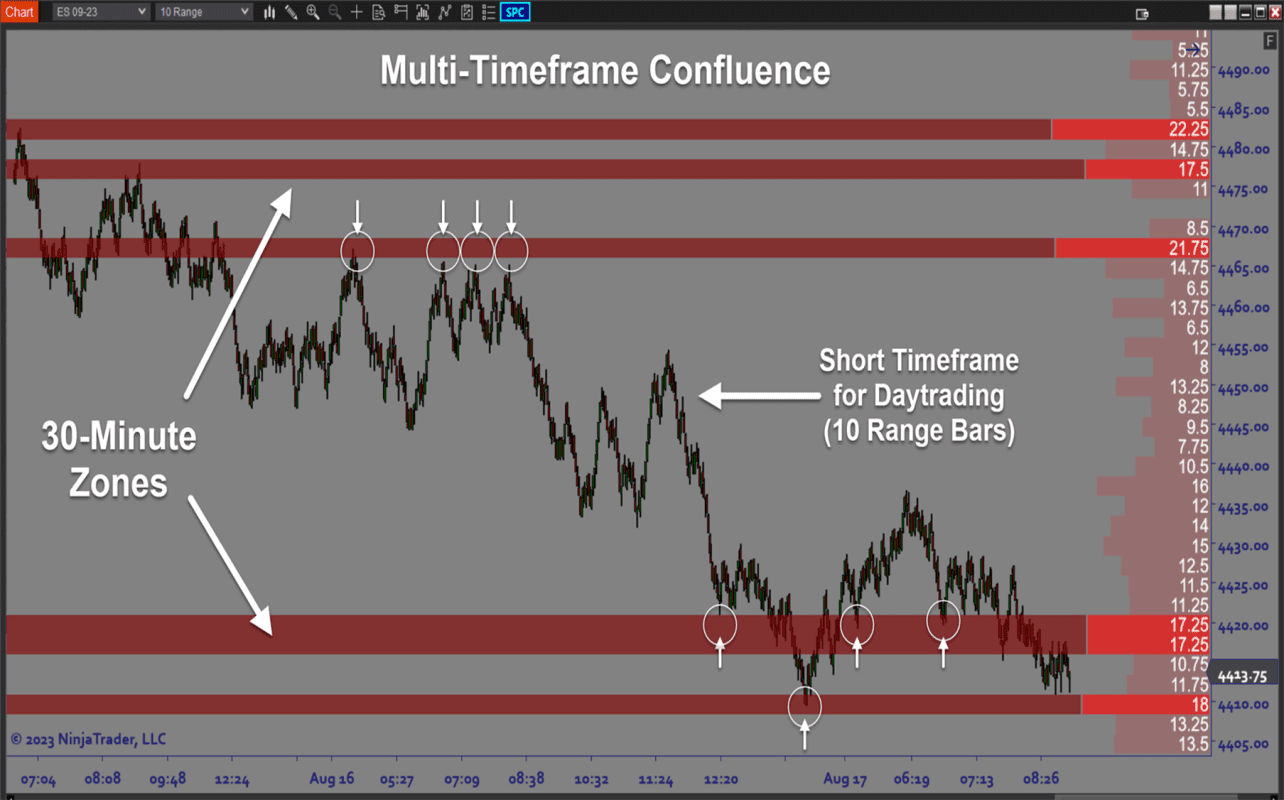Click the zoom in magnifier icon
This screenshot has height=800, width=1284.
(x=313, y=12)
